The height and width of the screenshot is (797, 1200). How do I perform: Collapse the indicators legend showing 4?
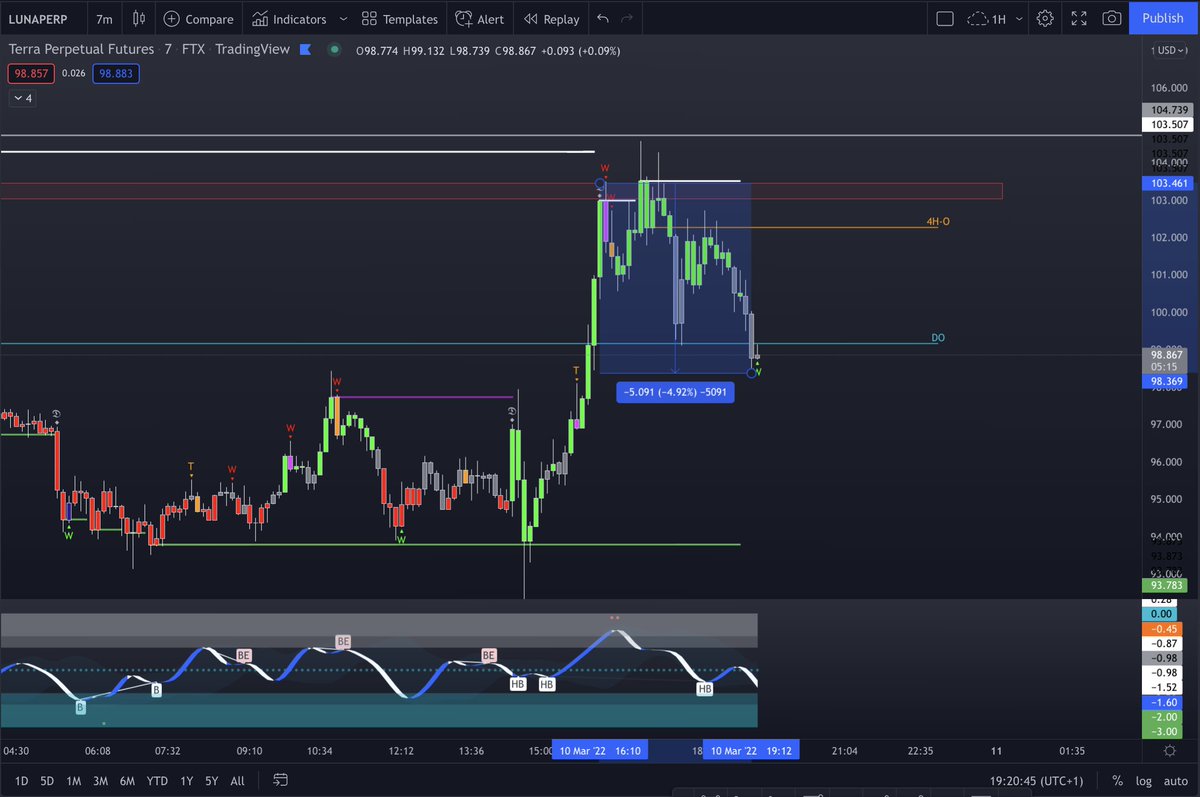(x=22, y=98)
